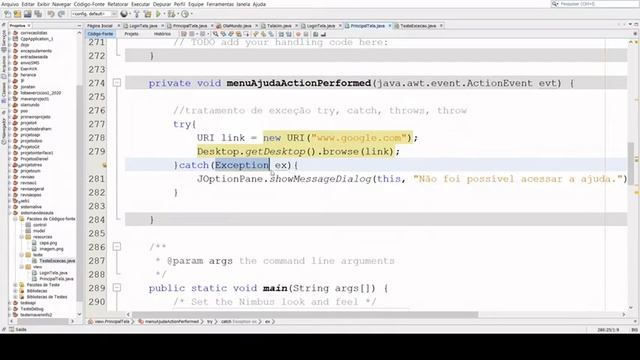This screenshot has width=640, height=360.
Task: Select the model package
Action: click(39, 231)
